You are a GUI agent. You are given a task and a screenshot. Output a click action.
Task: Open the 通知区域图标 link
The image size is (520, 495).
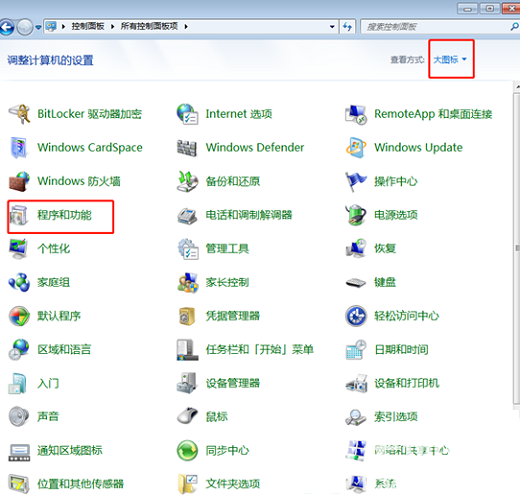click(70, 451)
